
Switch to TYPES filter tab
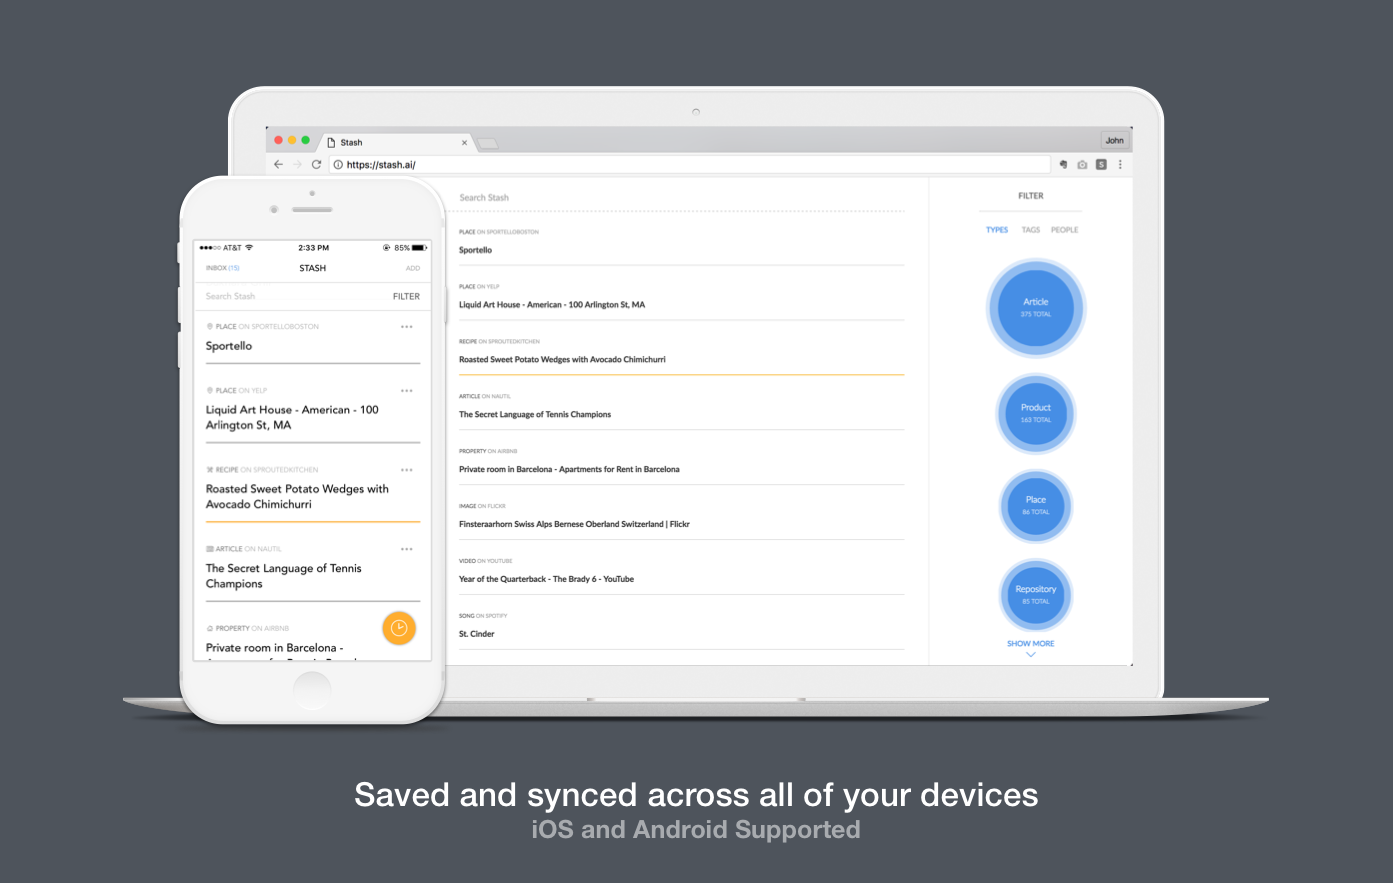[x=997, y=230]
